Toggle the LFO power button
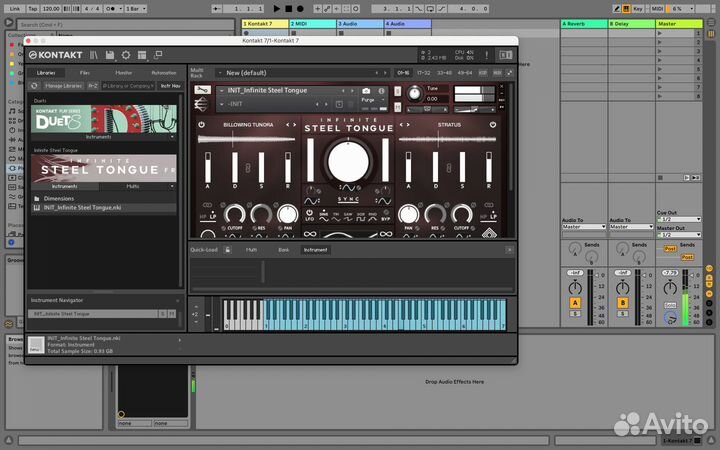Screen dimensions: 720x450 click(x=309, y=213)
